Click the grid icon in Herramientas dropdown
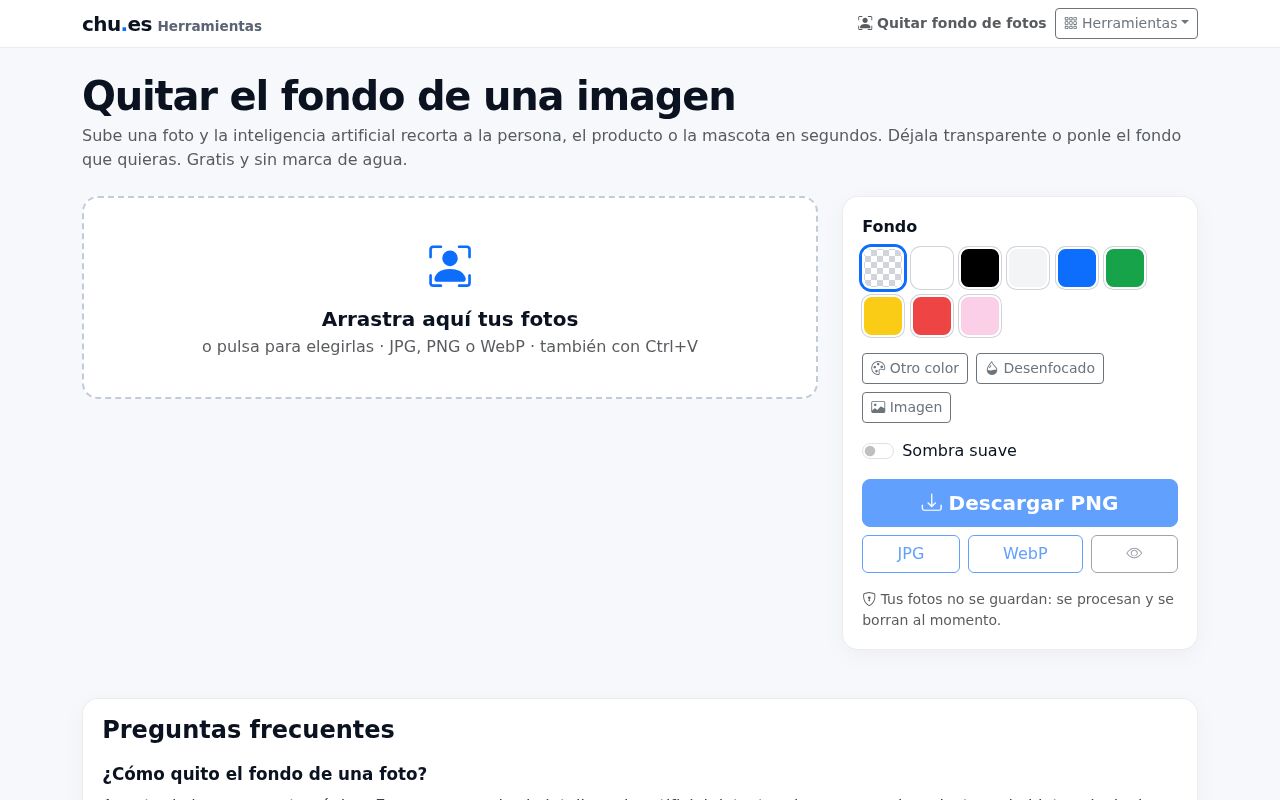This screenshot has height=800, width=1280. pyautogui.click(x=1071, y=23)
